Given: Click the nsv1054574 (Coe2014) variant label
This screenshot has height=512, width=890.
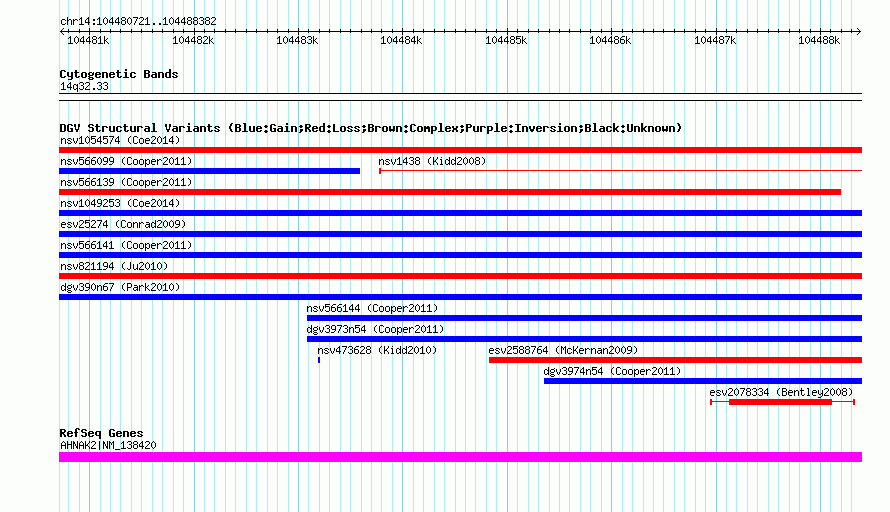Looking at the screenshot, I should 120,140.
